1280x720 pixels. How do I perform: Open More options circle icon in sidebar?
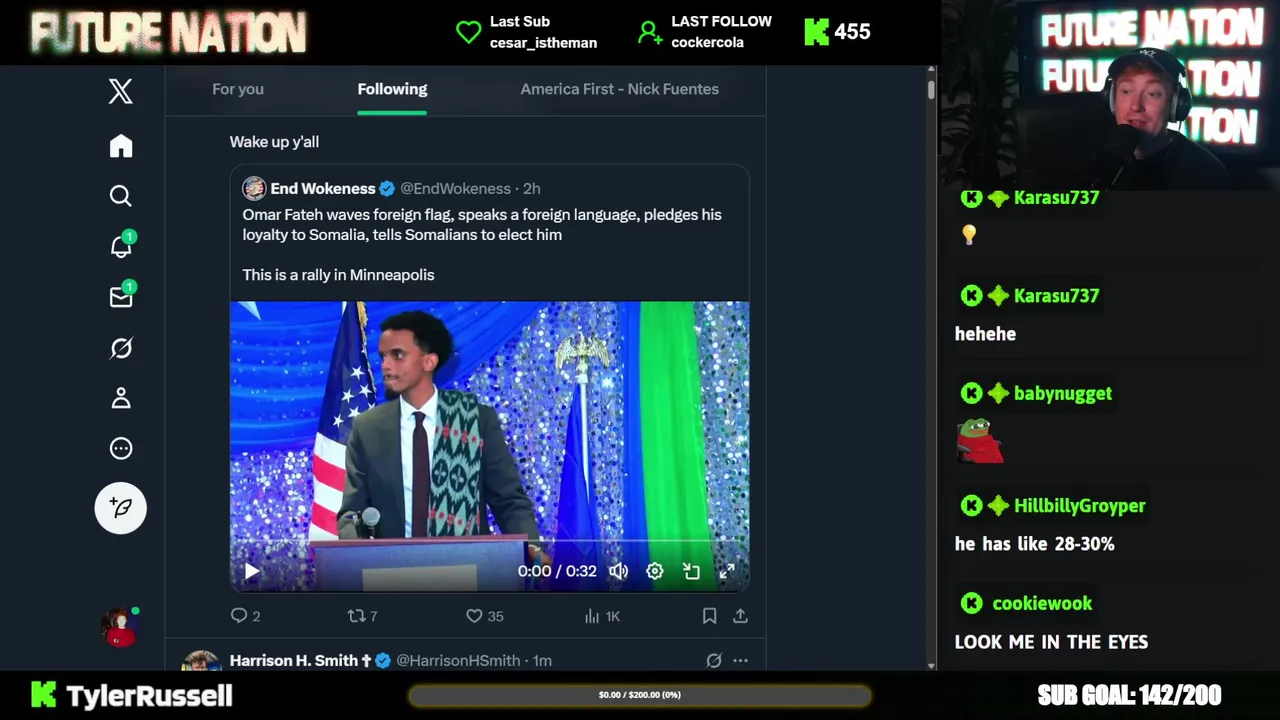(x=121, y=448)
